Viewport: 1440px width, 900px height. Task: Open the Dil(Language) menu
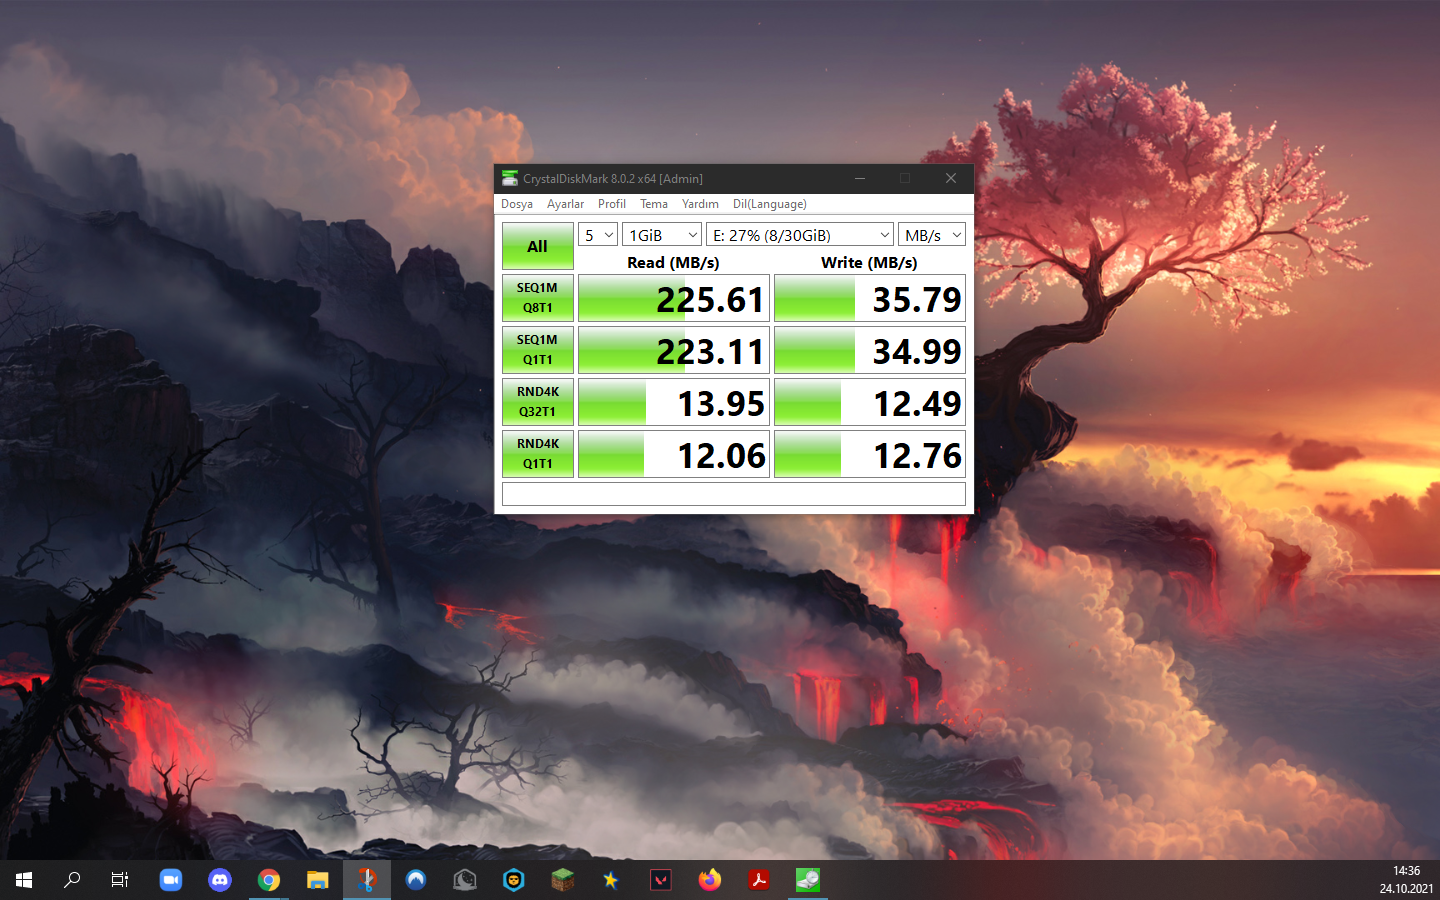[769, 204]
